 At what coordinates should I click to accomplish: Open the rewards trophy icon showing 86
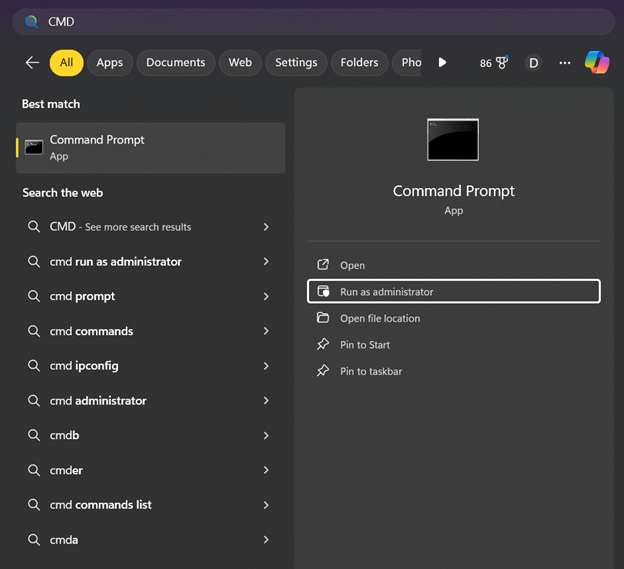coord(494,63)
